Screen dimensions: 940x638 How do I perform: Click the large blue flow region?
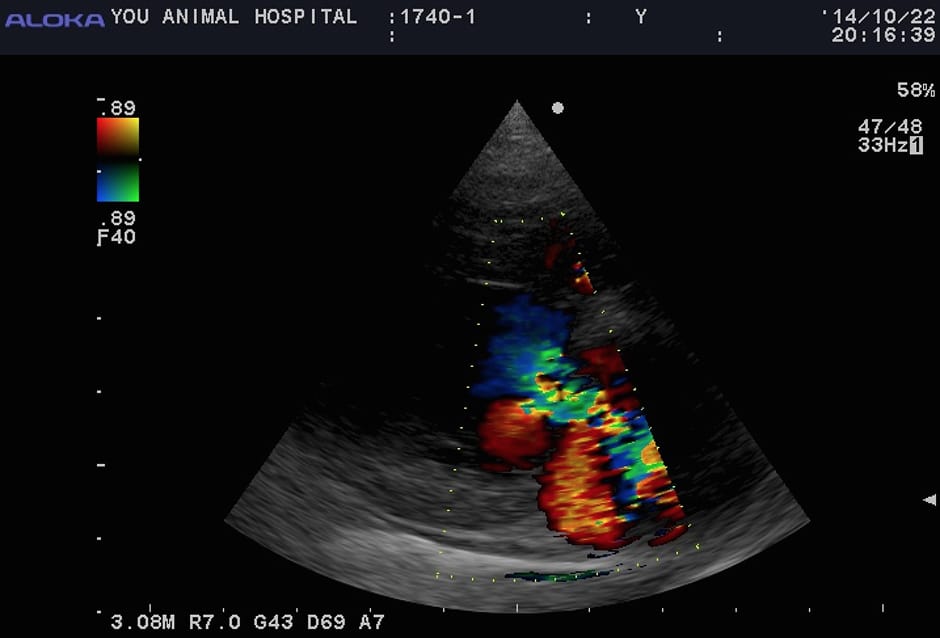pos(520,348)
